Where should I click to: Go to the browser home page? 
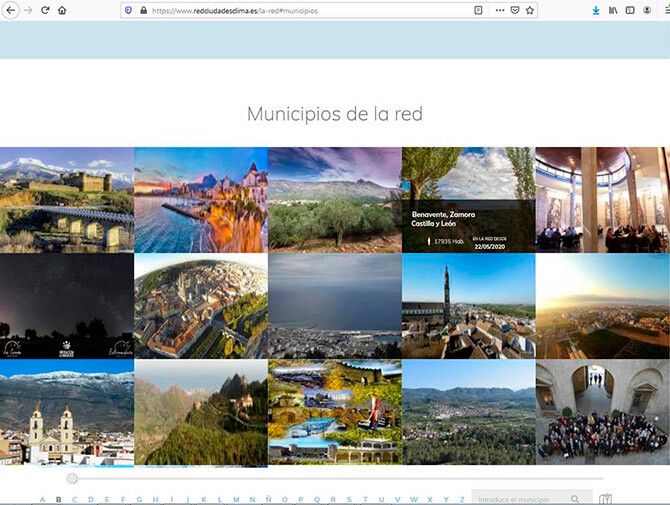pos(62,10)
